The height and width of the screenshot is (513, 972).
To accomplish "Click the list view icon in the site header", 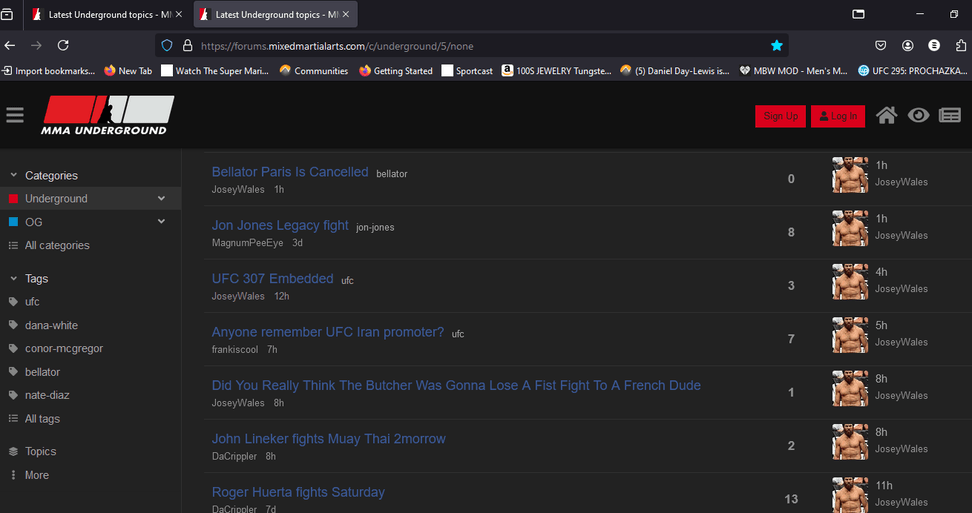I will (x=949, y=115).
